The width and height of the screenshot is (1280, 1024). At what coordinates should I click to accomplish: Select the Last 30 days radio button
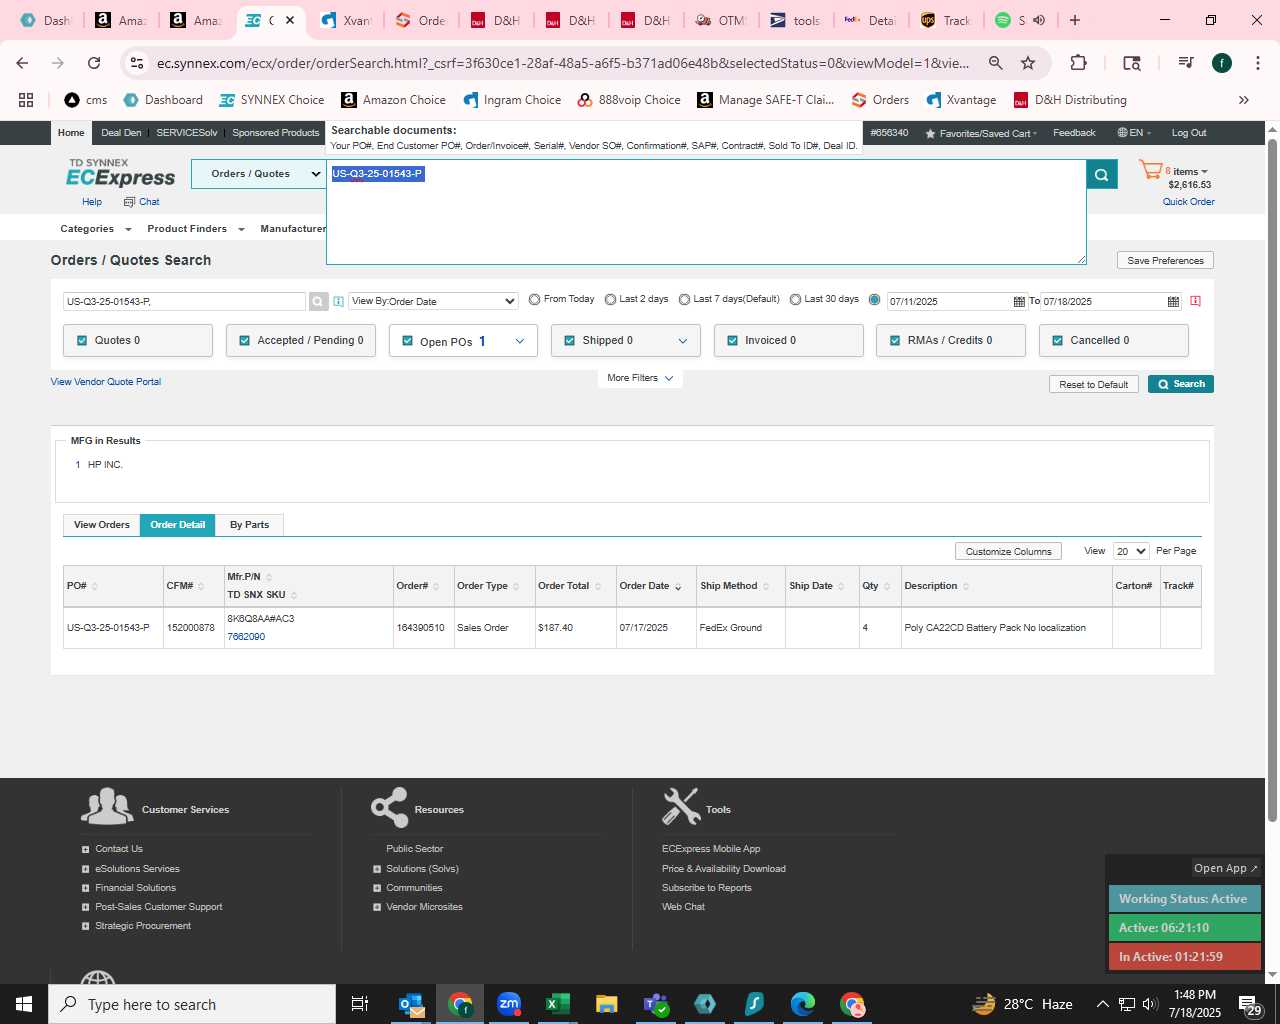click(795, 299)
